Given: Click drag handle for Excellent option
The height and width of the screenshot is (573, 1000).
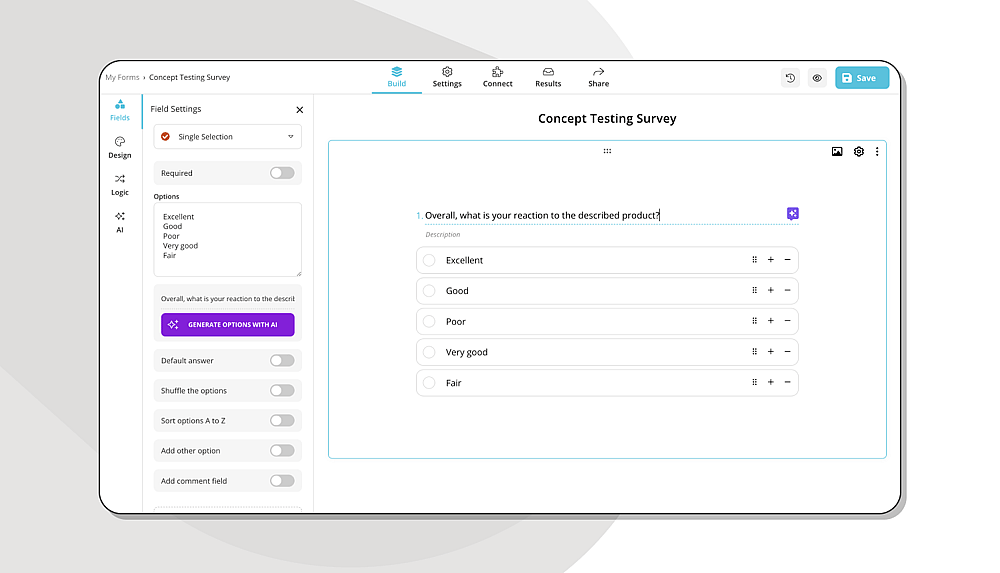Looking at the screenshot, I should 754,260.
